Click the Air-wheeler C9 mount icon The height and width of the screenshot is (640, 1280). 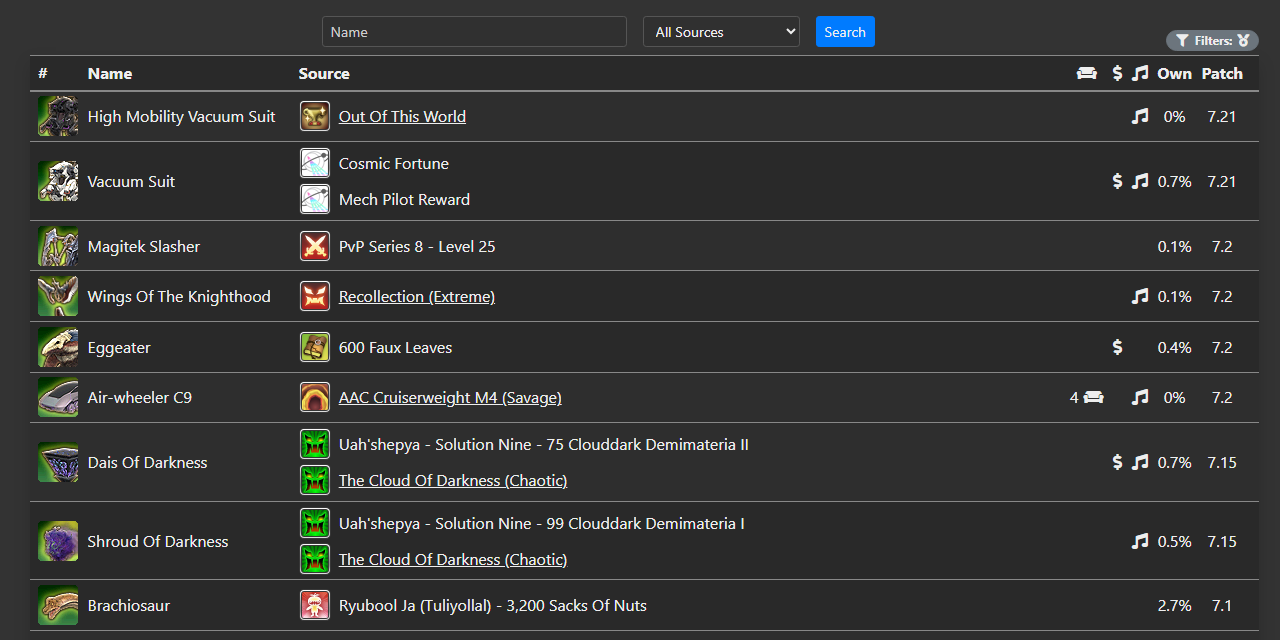(x=58, y=397)
